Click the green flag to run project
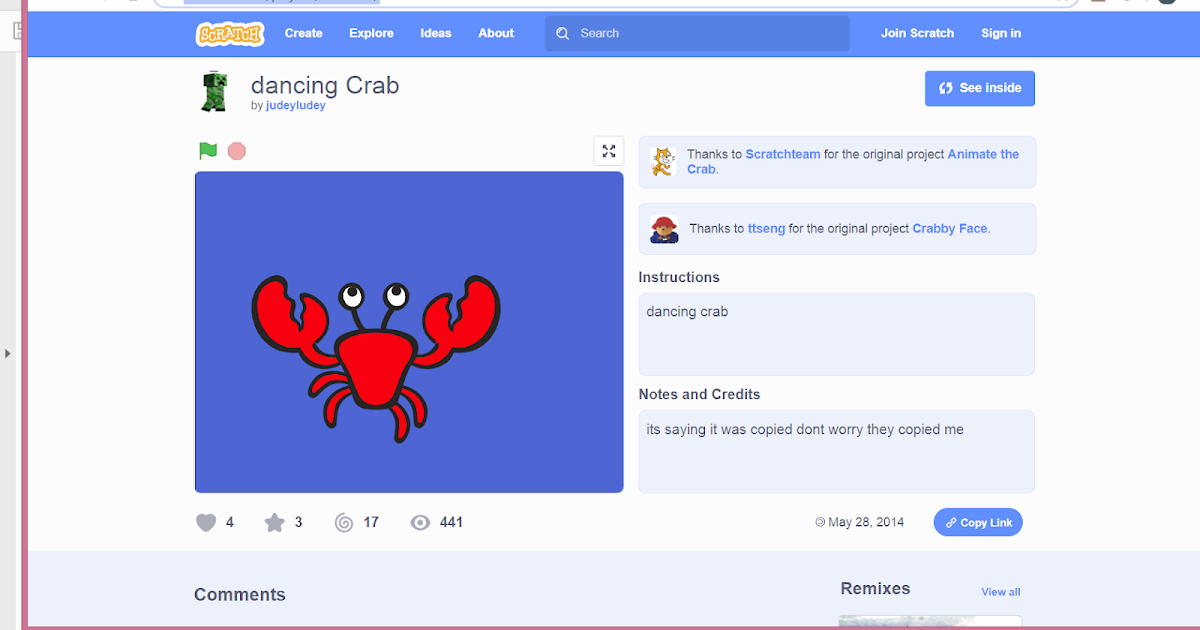This screenshot has width=1200, height=630. [207, 150]
